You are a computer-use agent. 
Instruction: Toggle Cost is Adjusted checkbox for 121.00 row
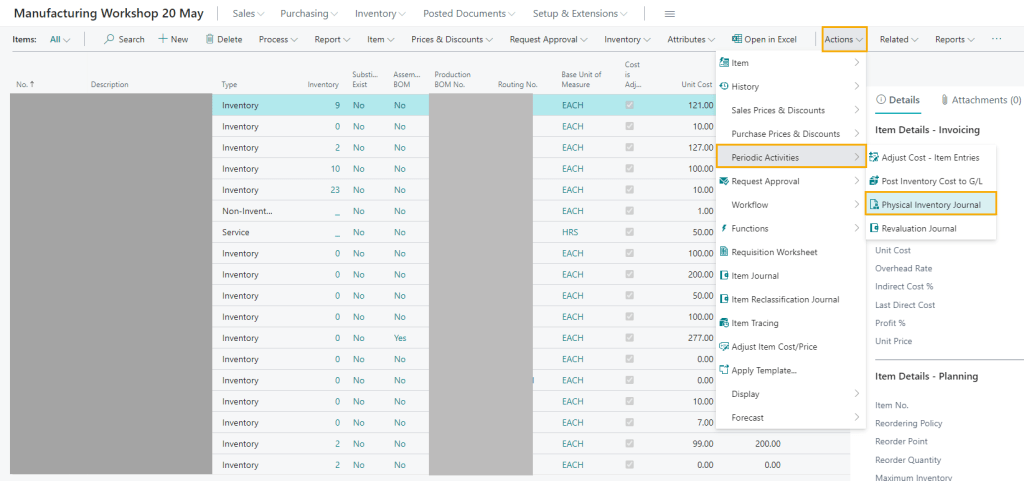coord(630,104)
